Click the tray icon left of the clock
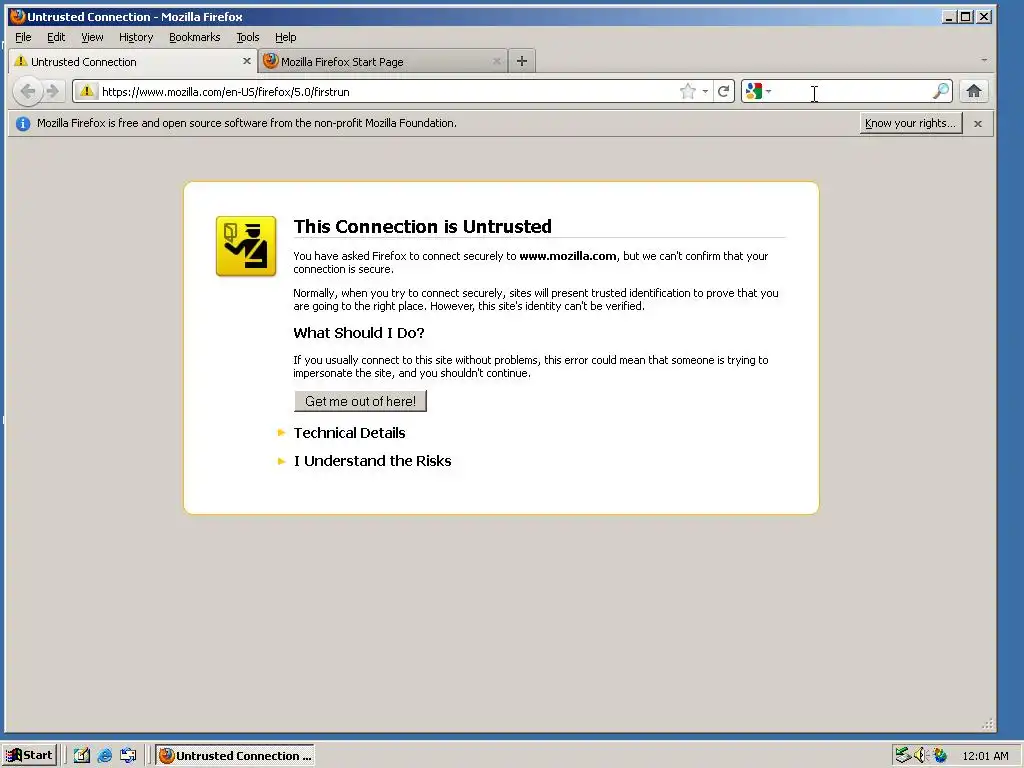The width and height of the screenshot is (1024, 768). tap(940, 756)
